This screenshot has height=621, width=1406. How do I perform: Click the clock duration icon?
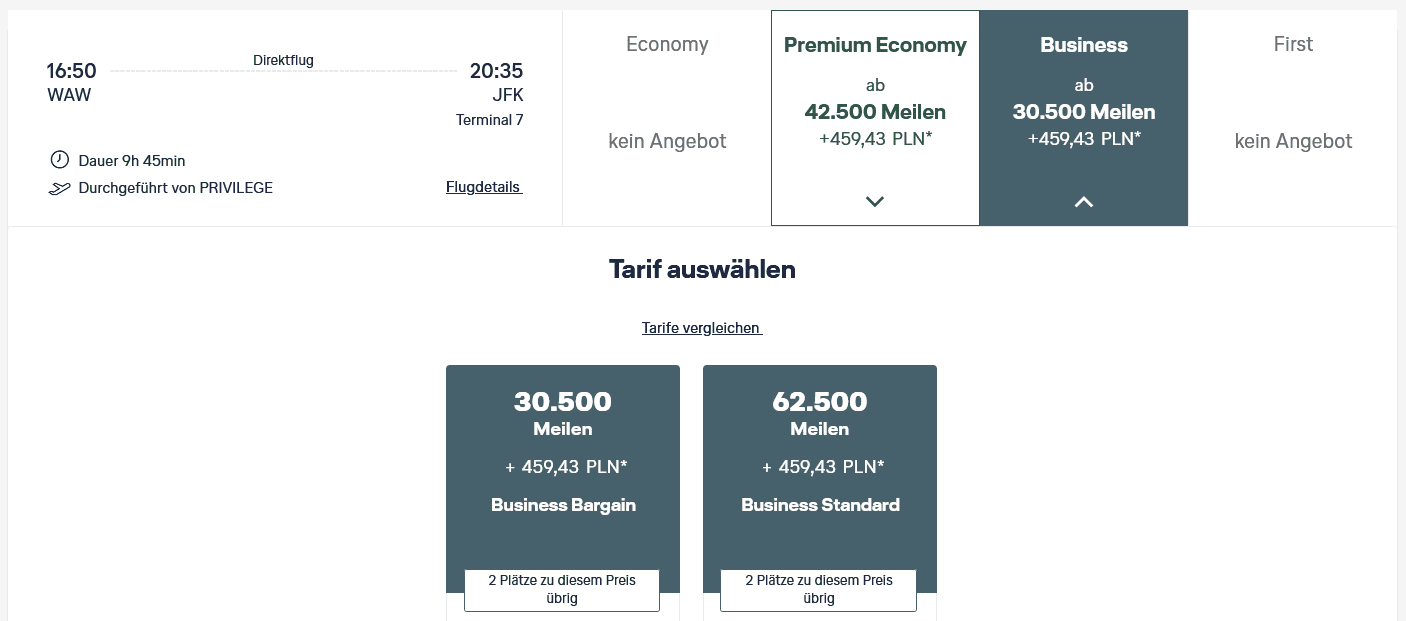pos(59,160)
